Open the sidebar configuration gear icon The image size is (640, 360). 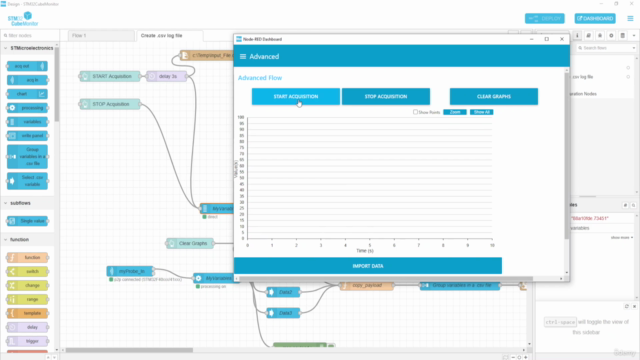[x=611, y=36]
